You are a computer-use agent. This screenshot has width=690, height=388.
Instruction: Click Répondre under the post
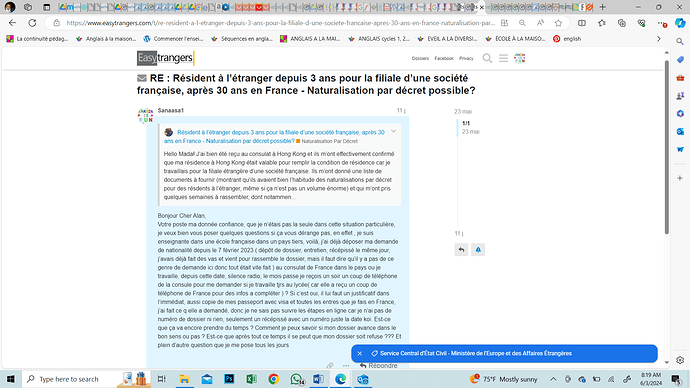click(378, 366)
